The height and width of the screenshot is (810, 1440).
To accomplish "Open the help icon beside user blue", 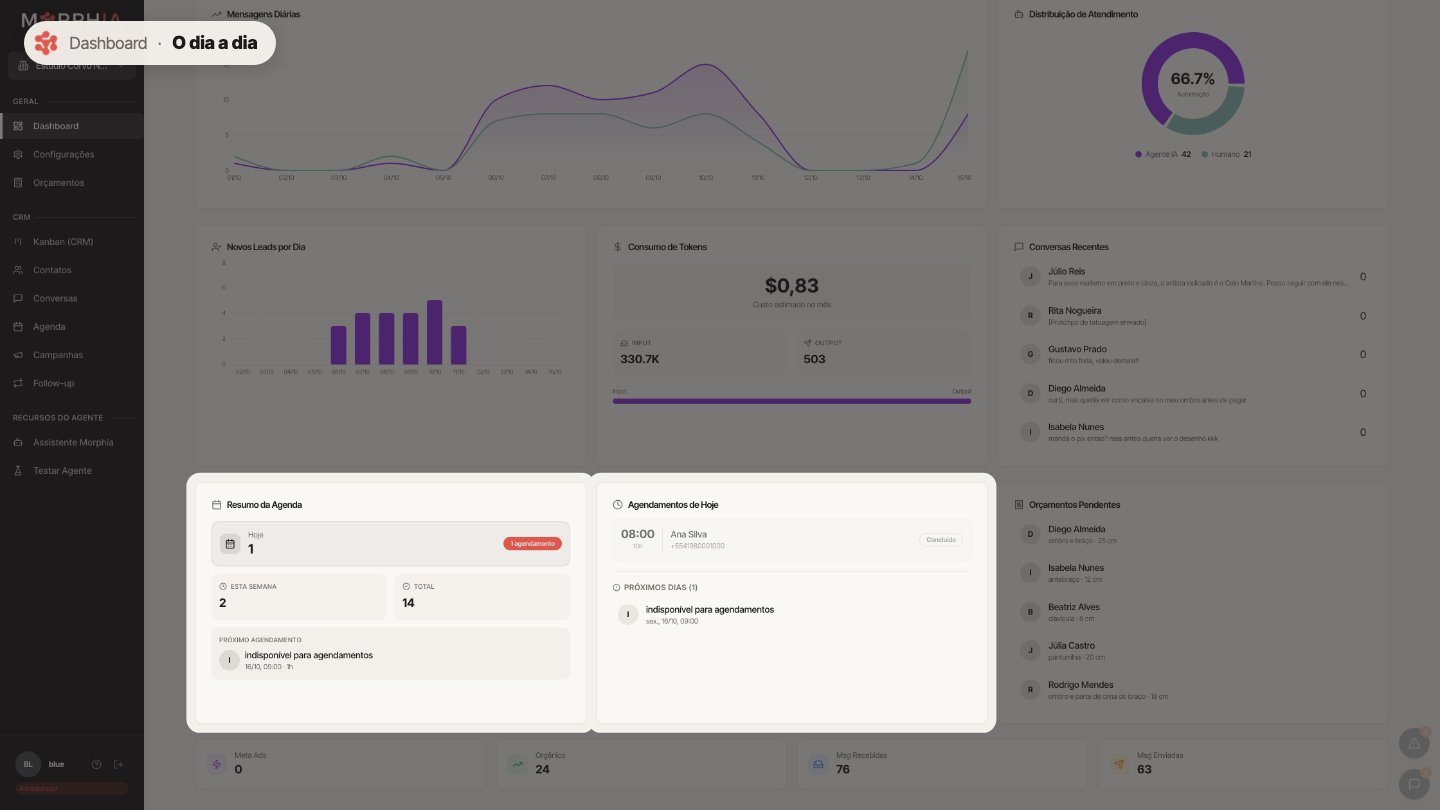I will tap(97, 764).
